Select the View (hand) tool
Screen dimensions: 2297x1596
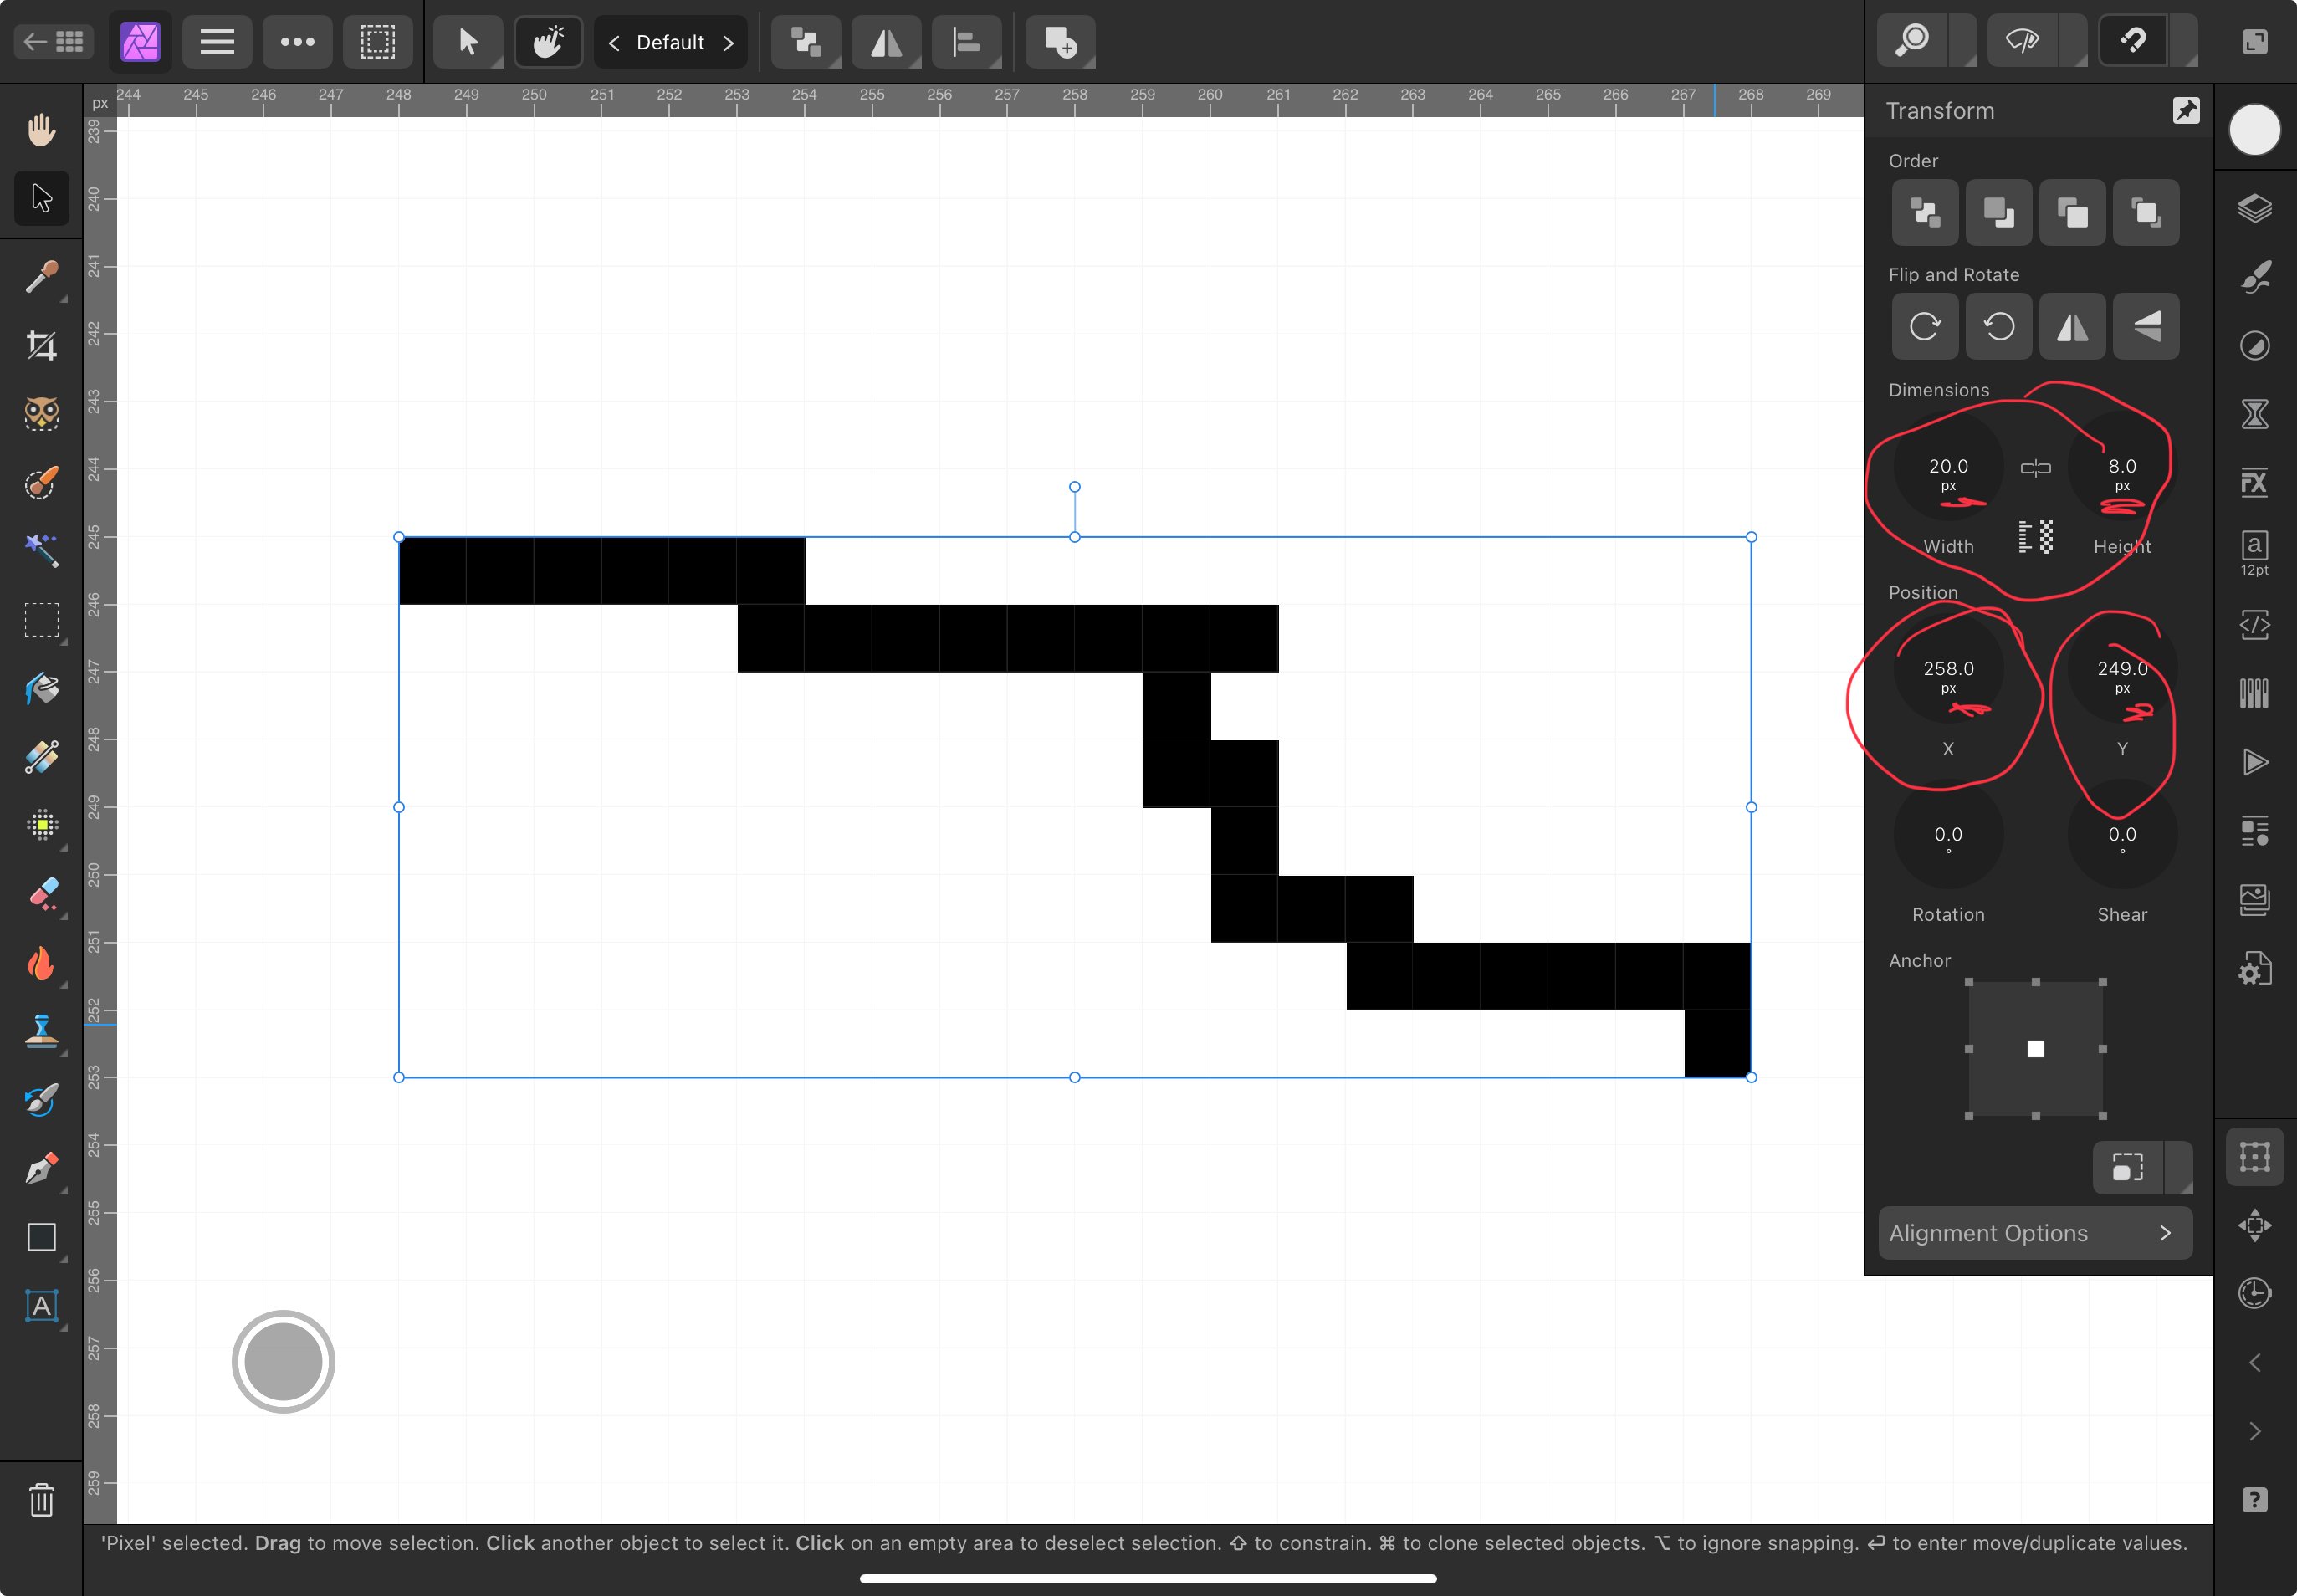pos(41,130)
